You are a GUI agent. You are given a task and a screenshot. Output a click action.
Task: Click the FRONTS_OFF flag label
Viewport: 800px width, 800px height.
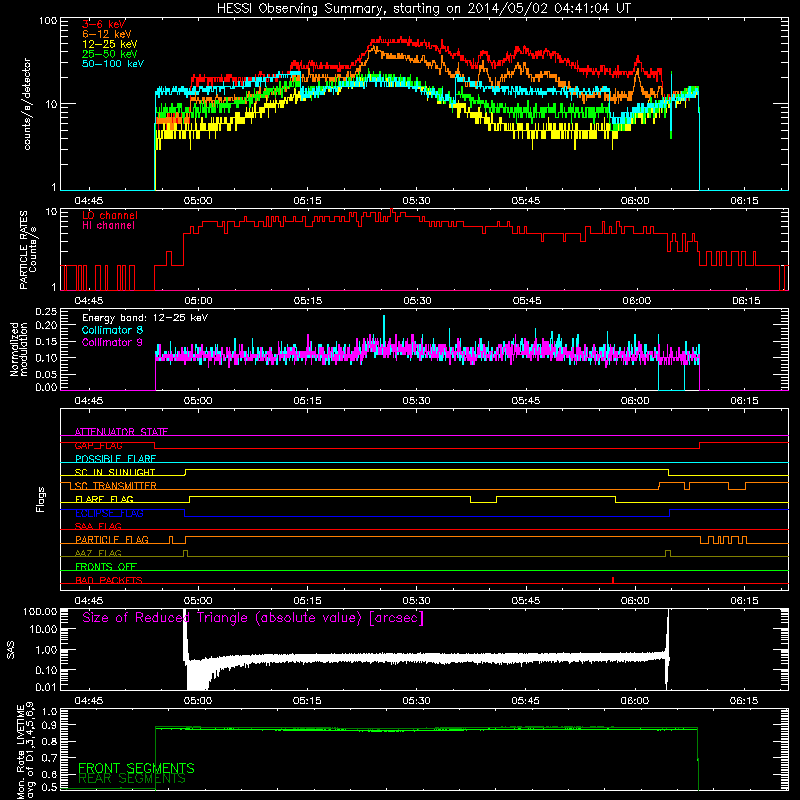click(106, 566)
